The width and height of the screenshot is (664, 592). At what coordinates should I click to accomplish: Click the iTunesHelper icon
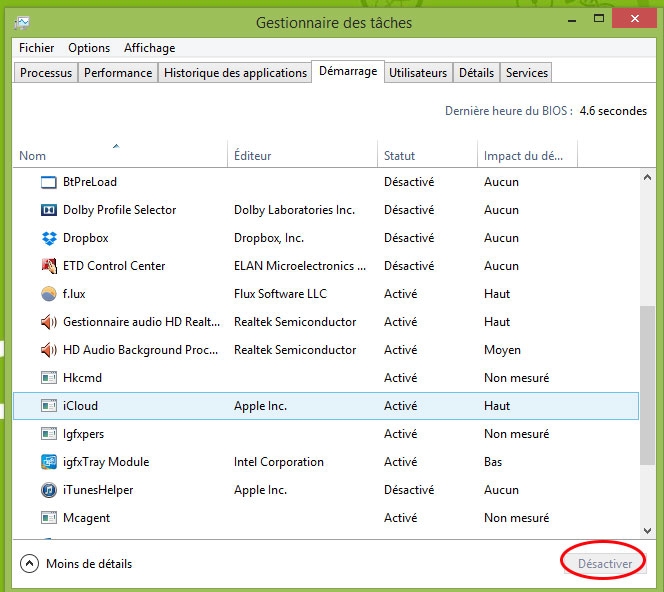tap(49, 490)
